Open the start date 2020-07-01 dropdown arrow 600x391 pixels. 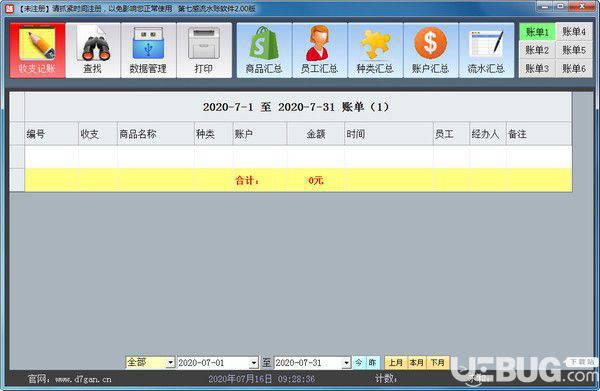(x=254, y=363)
